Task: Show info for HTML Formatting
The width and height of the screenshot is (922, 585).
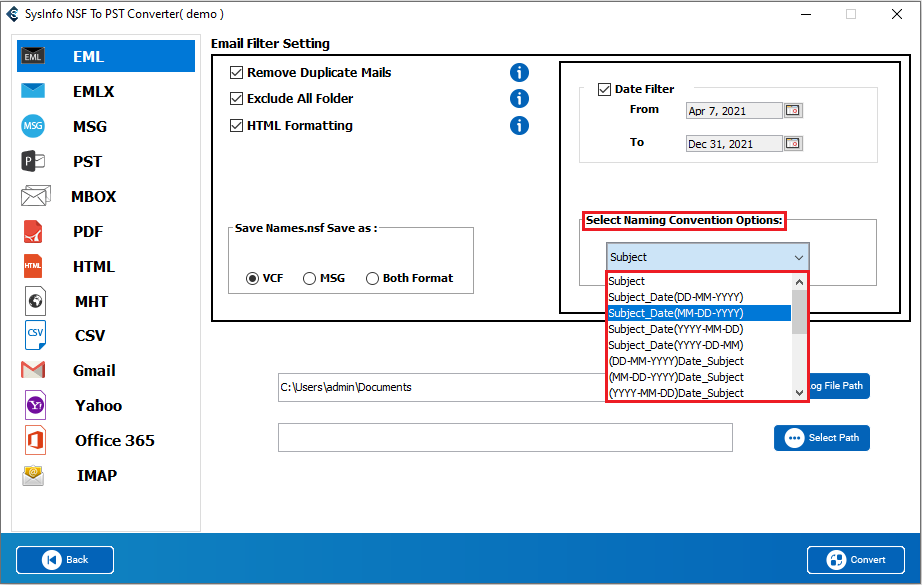Action: click(519, 125)
